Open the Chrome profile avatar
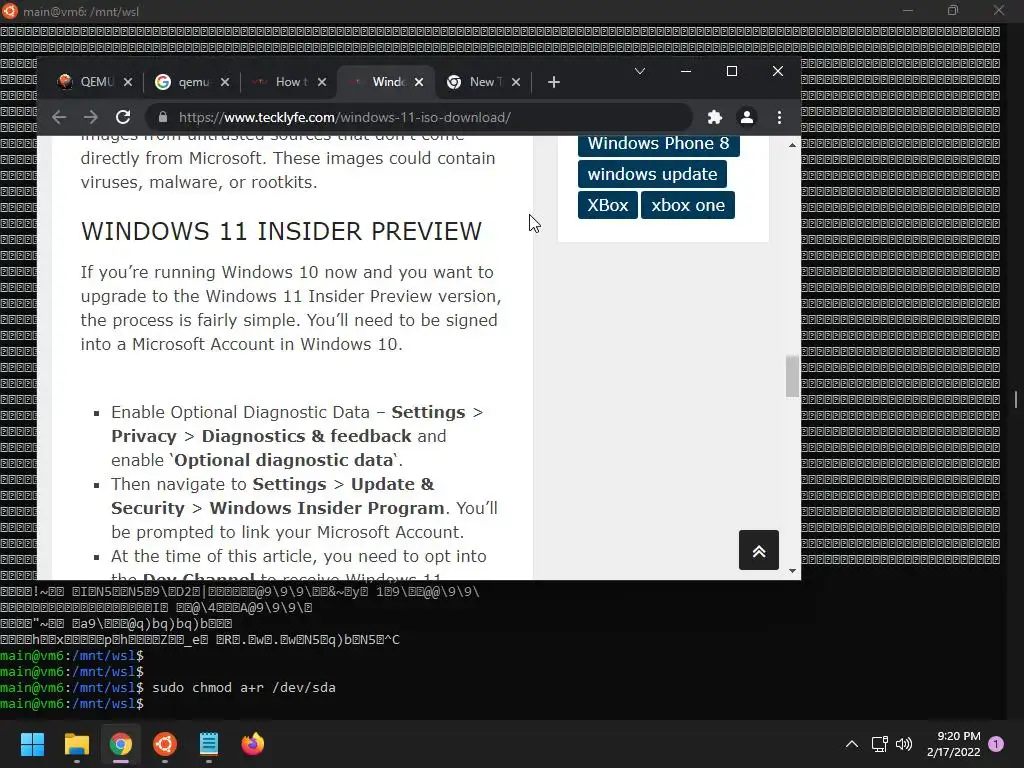1024x768 pixels. pyautogui.click(x=746, y=118)
